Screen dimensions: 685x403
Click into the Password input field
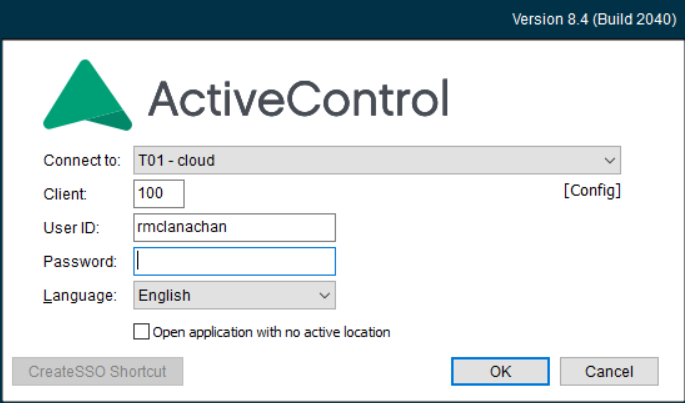pos(234,261)
